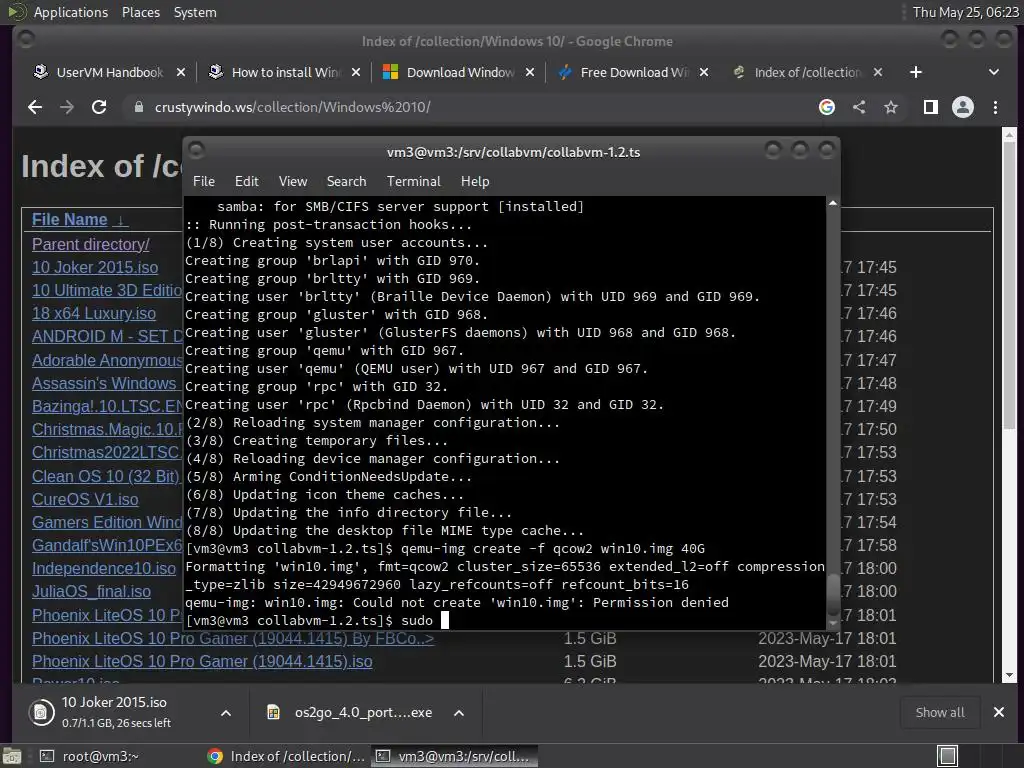The width and height of the screenshot is (1024, 768).
Task: Open JuliaOS_final.iso link
Action: point(91,591)
